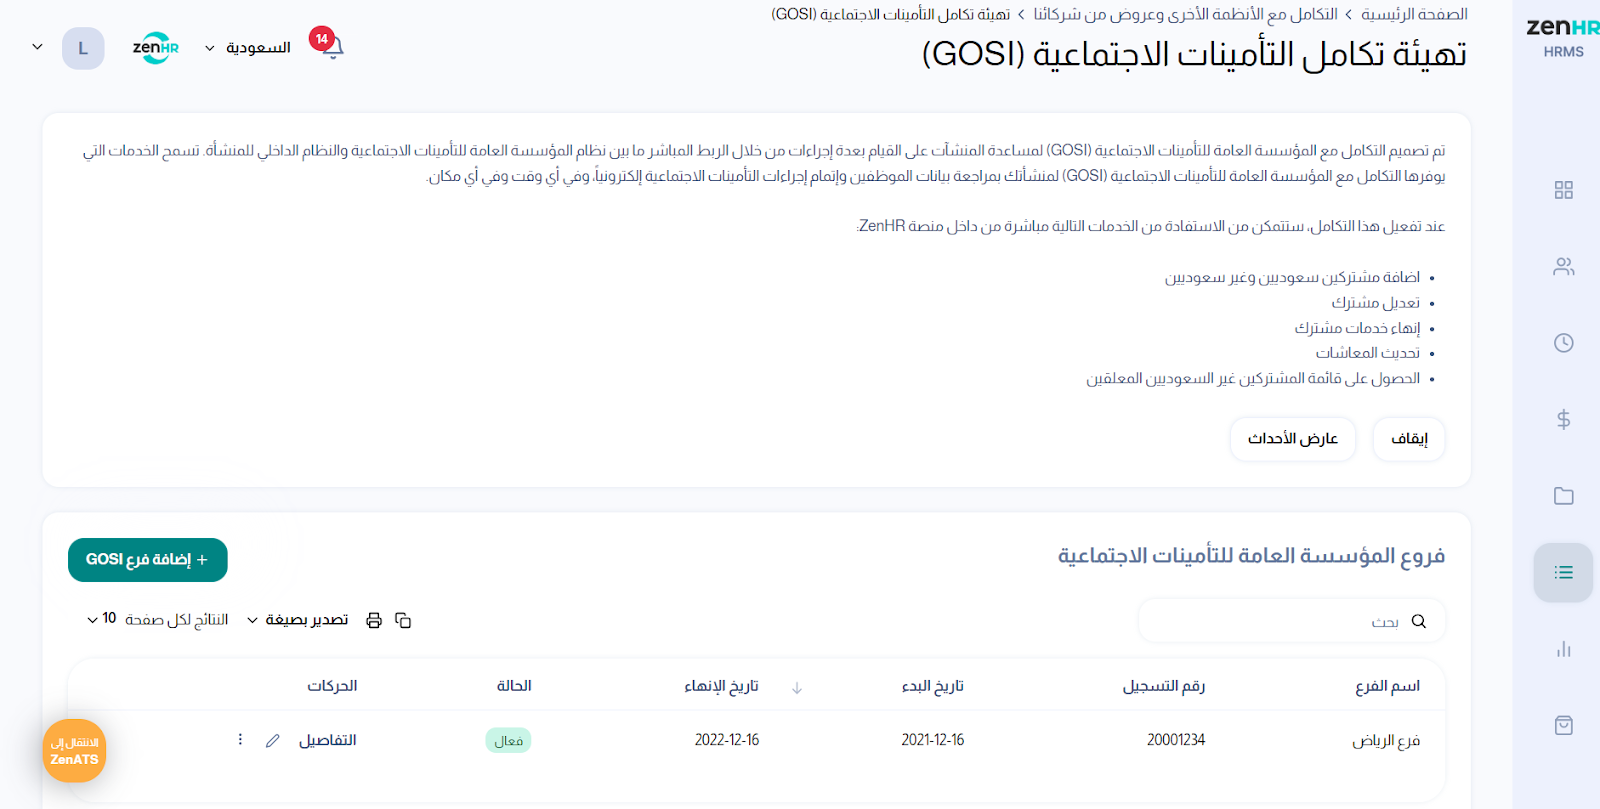1600x809 pixels.
Task: Click the عارض الأحداث button
Action: pyautogui.click(x=1293, y=439)
